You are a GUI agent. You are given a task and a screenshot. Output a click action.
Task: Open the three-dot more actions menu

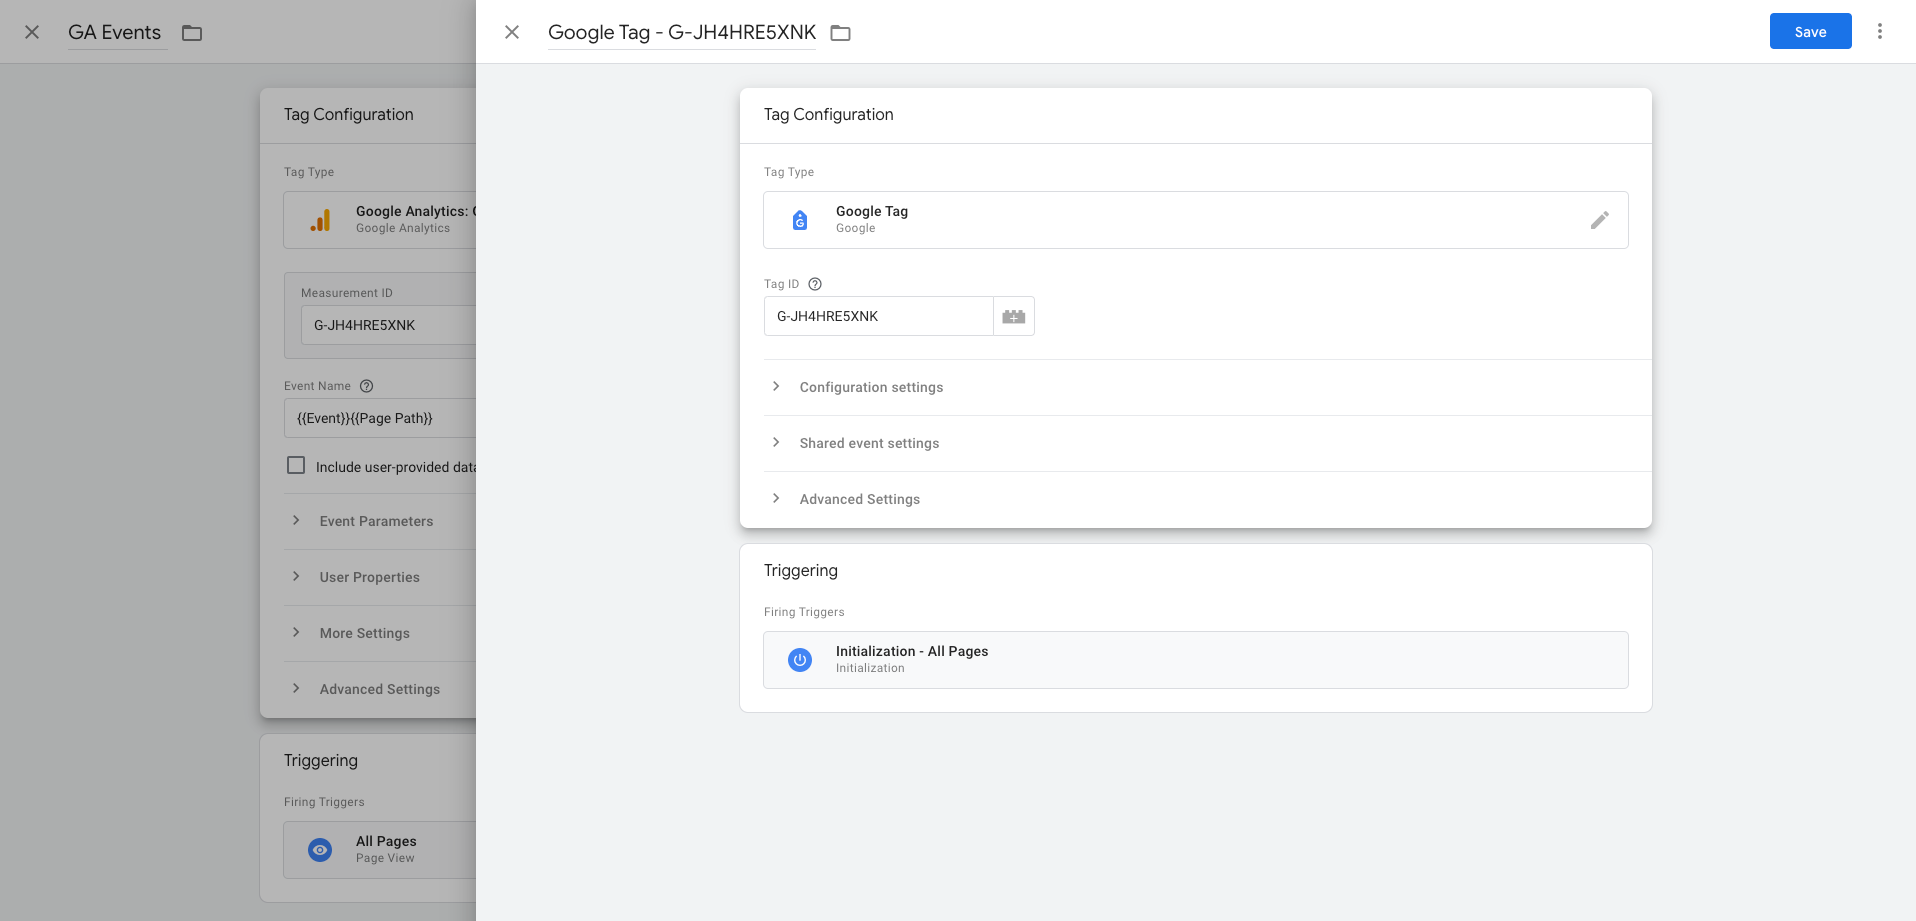pyautogui.click(x=1879, y=32)
